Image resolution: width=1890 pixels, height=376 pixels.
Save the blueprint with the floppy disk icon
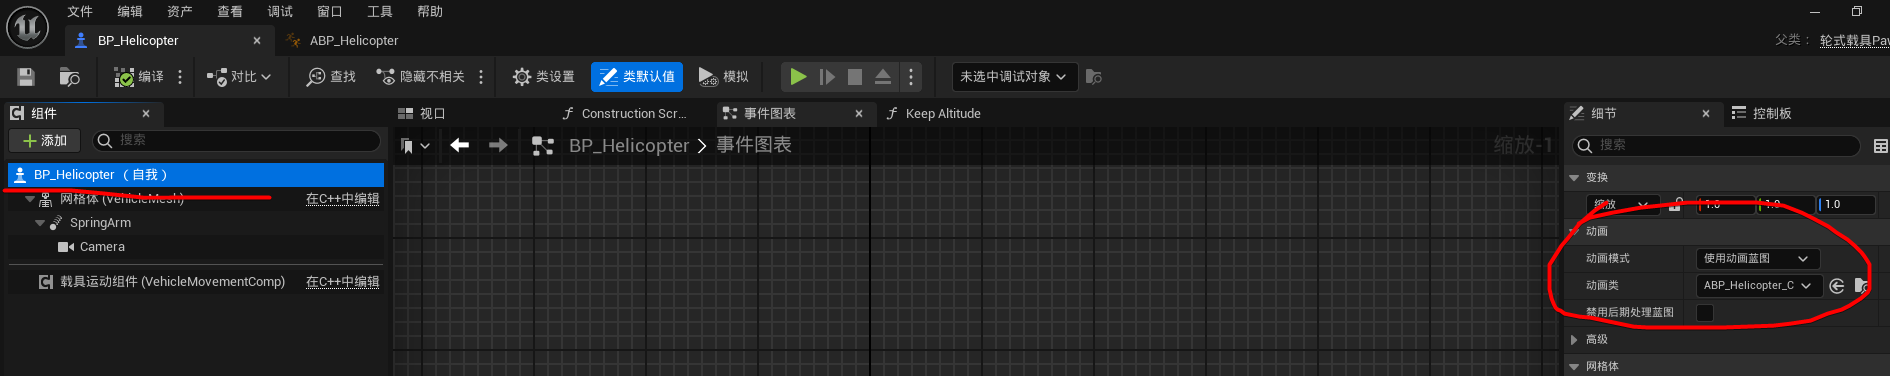point(26,77)
